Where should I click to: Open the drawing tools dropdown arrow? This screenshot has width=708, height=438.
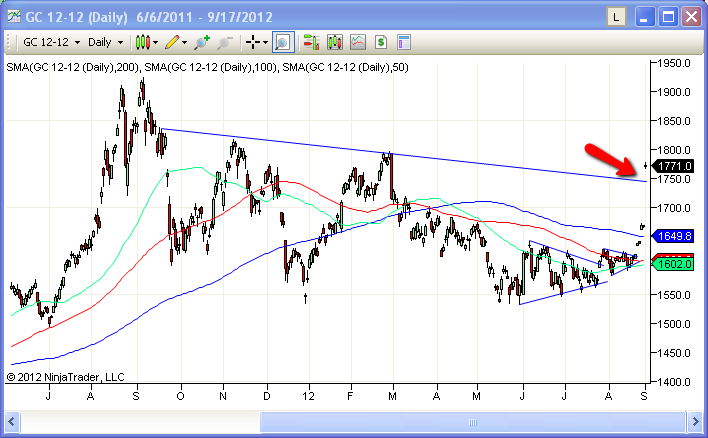[186, 42]
